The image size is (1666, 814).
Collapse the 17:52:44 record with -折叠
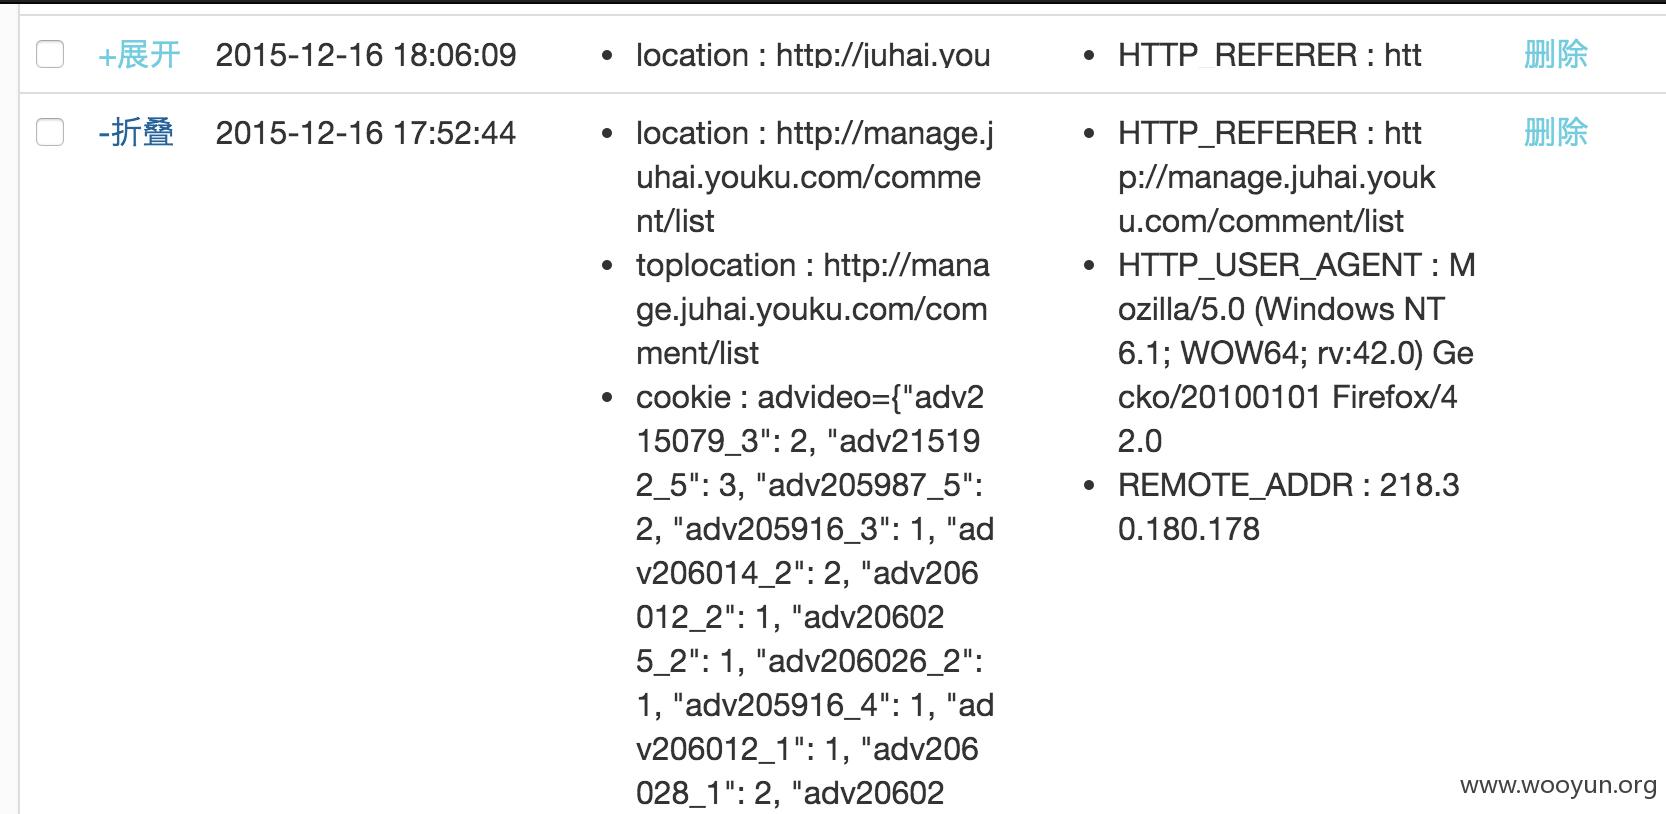[x=136, y=133]
